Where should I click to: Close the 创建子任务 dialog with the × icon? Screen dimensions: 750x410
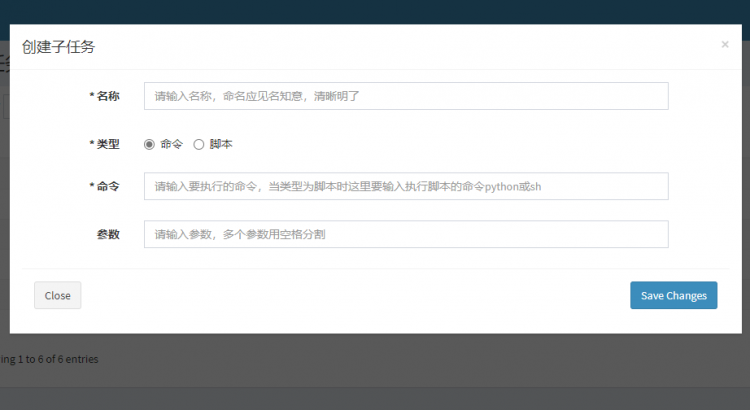point(725,45)
